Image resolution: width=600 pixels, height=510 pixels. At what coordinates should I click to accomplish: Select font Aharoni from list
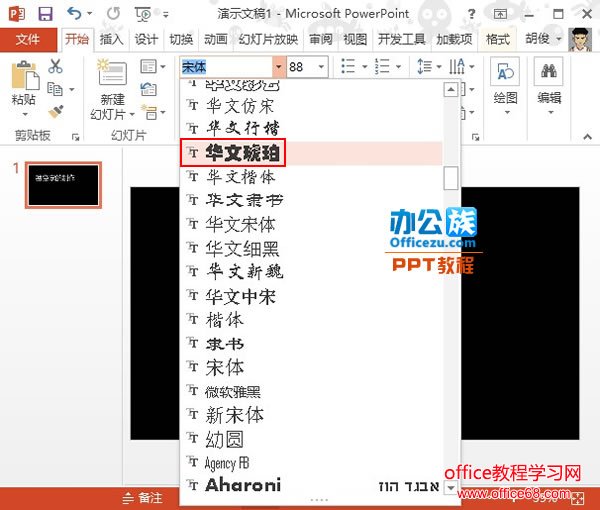click(311, 486)
